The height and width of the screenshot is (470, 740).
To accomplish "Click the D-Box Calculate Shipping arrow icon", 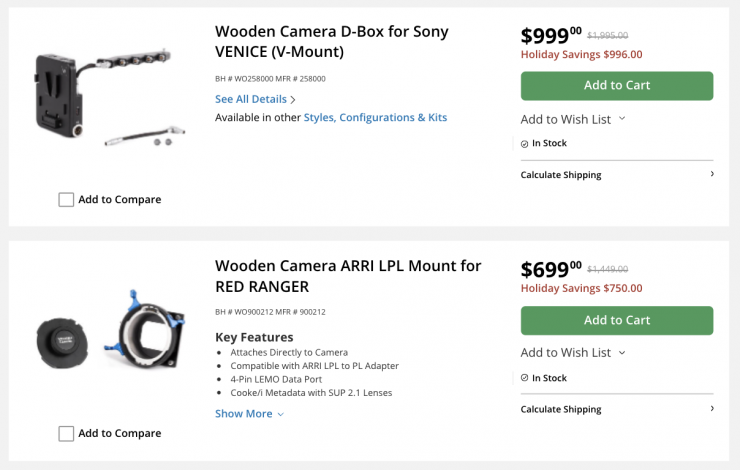I will (x=712, y=174).
